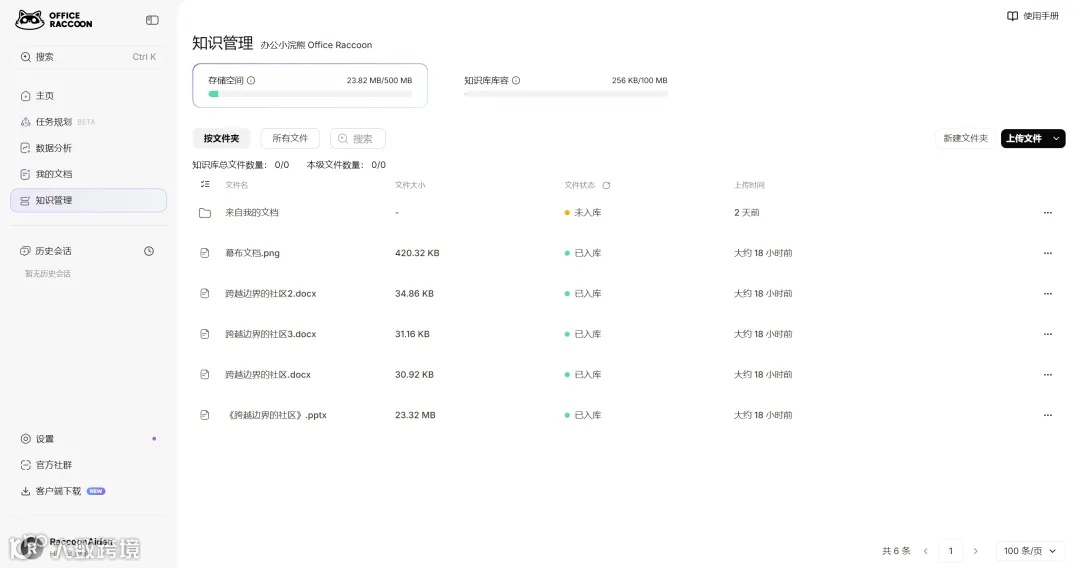Screen dimensions: 1080x568
Task: Click info icon next to 存储空间
Action: tap(251, 81)
